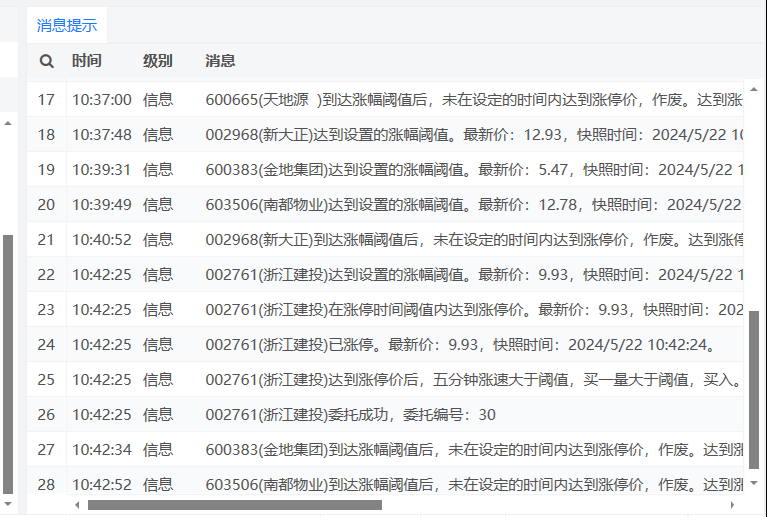This screenshot has height=517, width=767.
Task: Click the horizontal scrollbar thumb
Action: (235, 505)
